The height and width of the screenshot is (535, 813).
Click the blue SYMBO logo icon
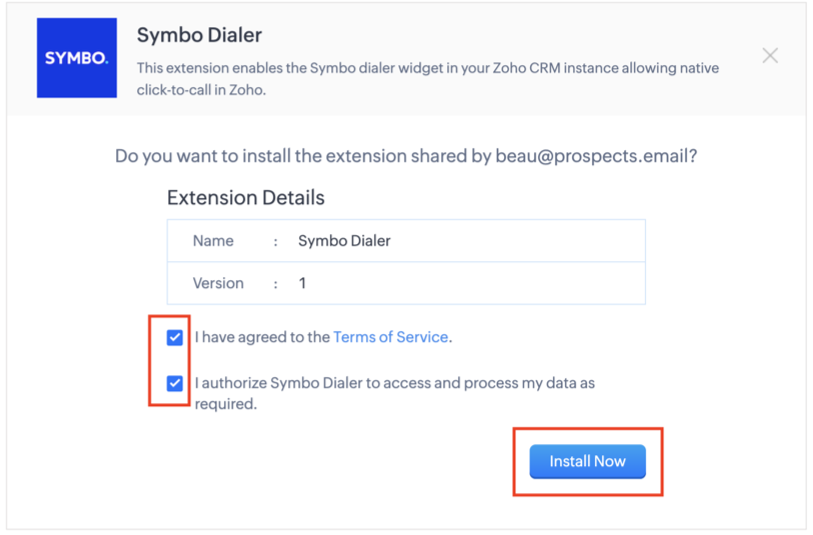[x=77, y=58]
